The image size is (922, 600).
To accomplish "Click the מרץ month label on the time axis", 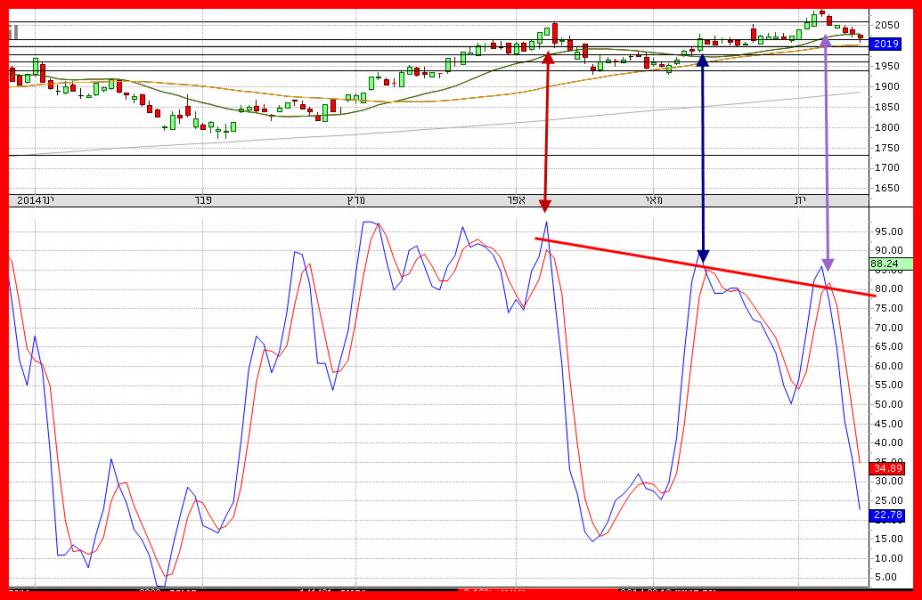I will tap(357, 200).
